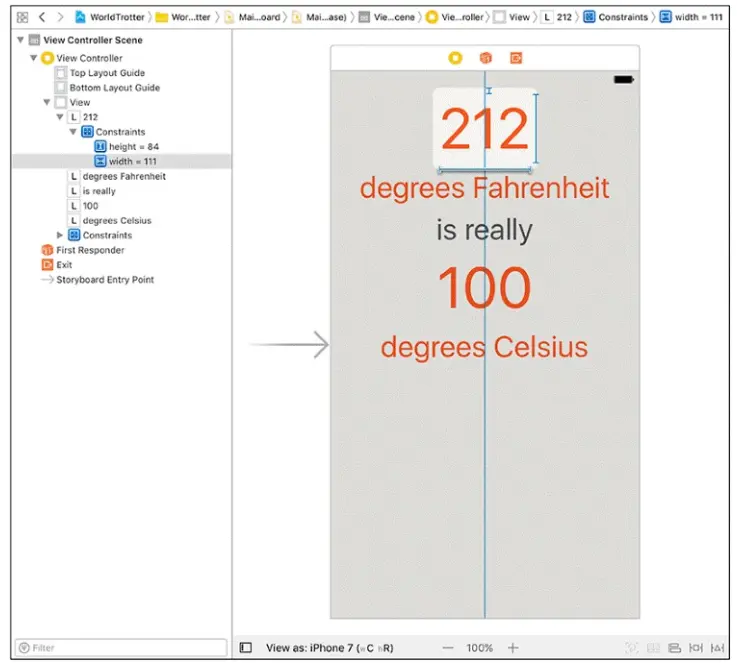Viewport: 737px width, 663px height.
Task: Open Resolve Auto Layout Issues menu
Action: (717, 648)
